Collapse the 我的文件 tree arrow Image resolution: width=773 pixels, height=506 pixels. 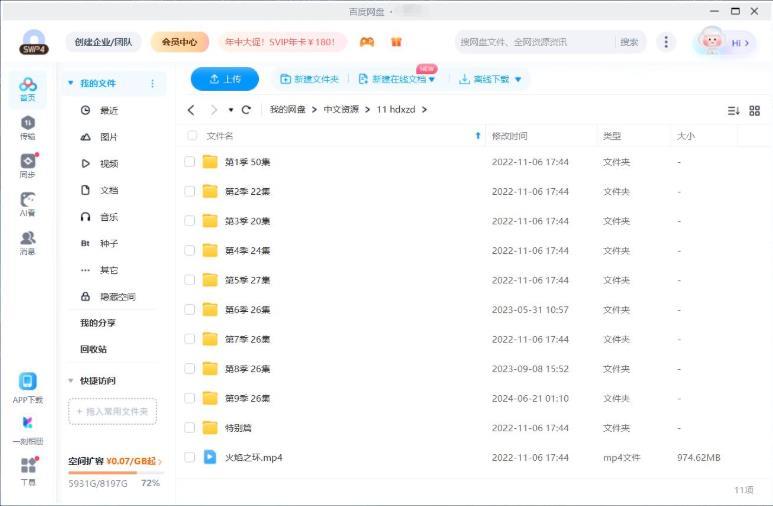71,83
